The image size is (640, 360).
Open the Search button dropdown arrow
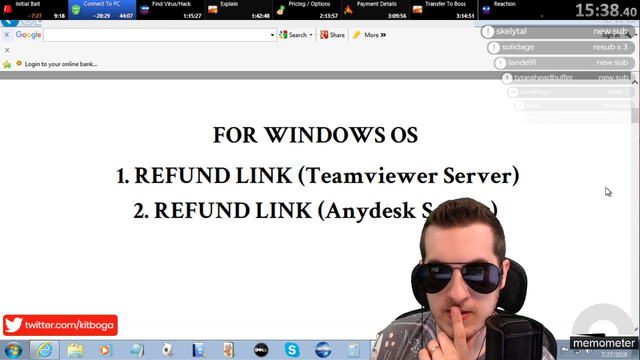[311, 35]
